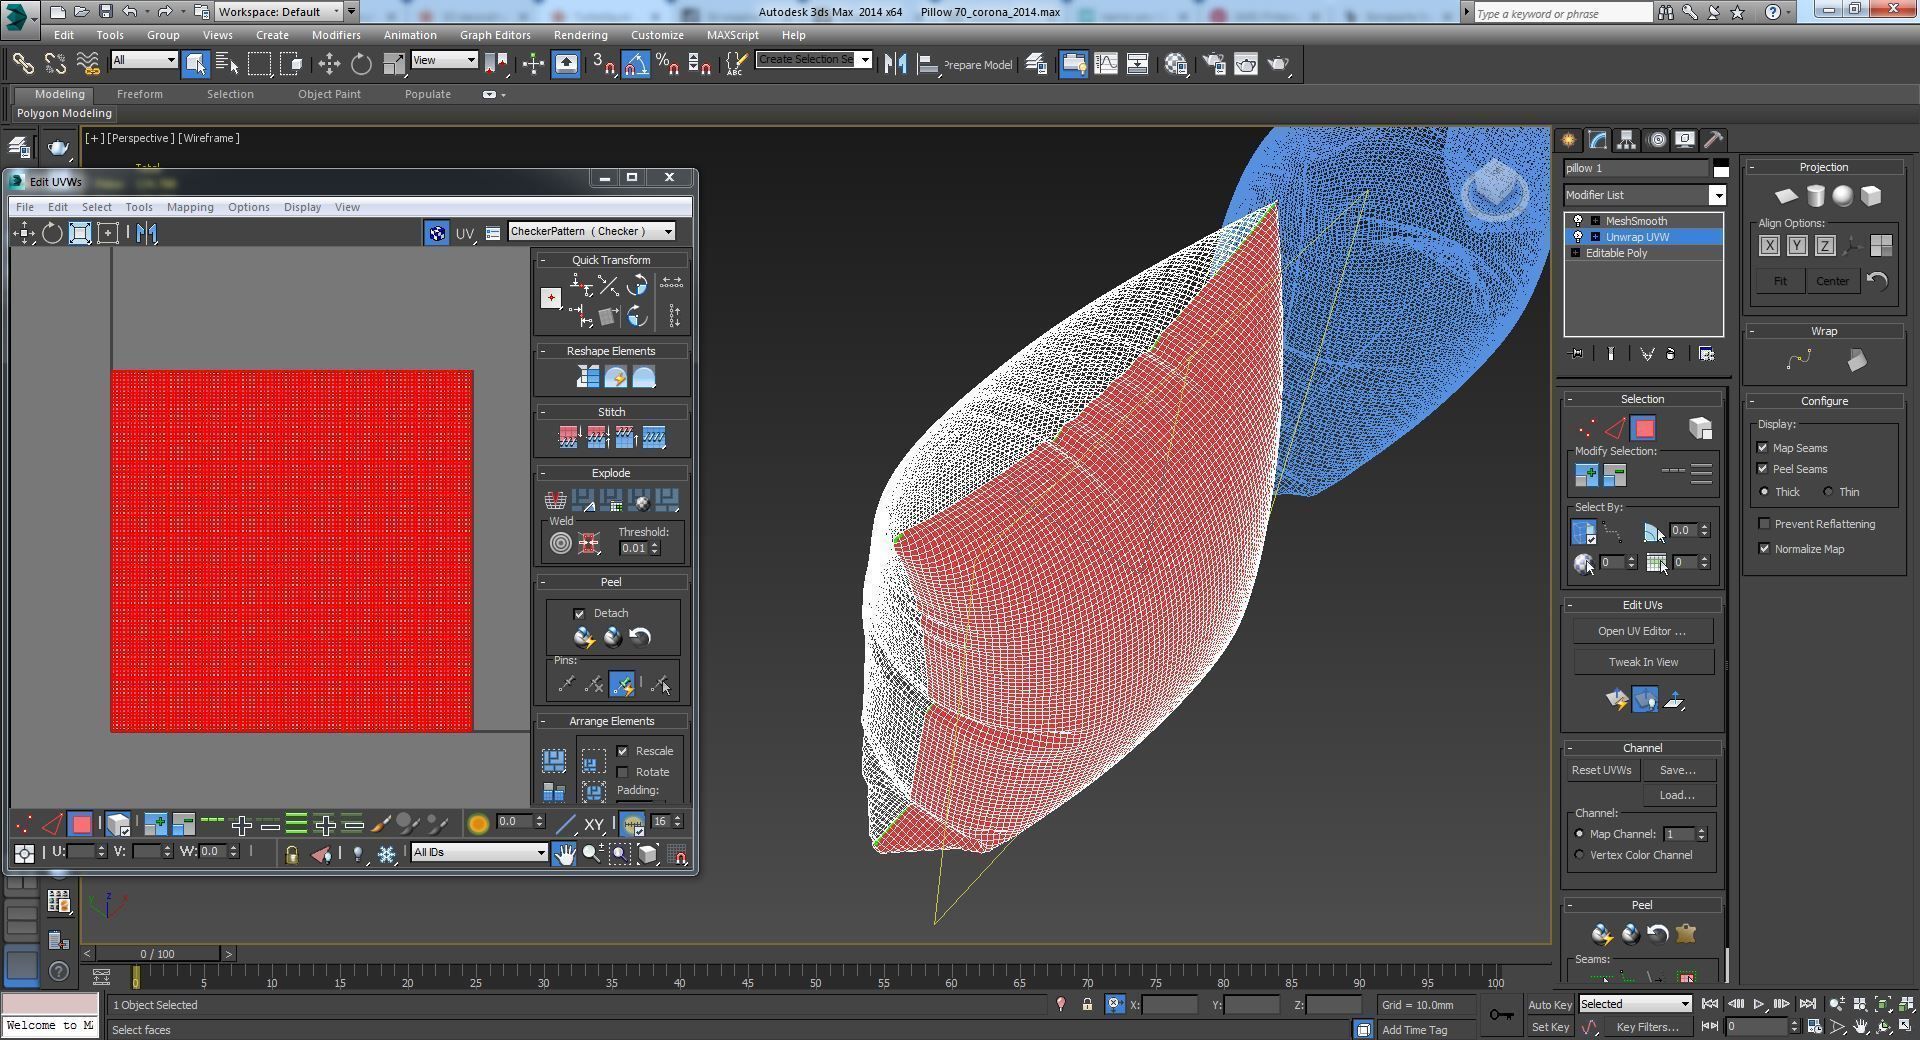Click Rotate tool in Edit UVWs toolbar
Image resolution: width=1920 pixels, height=1040 pixels.
pyautogui.click(x=52, y=234)
